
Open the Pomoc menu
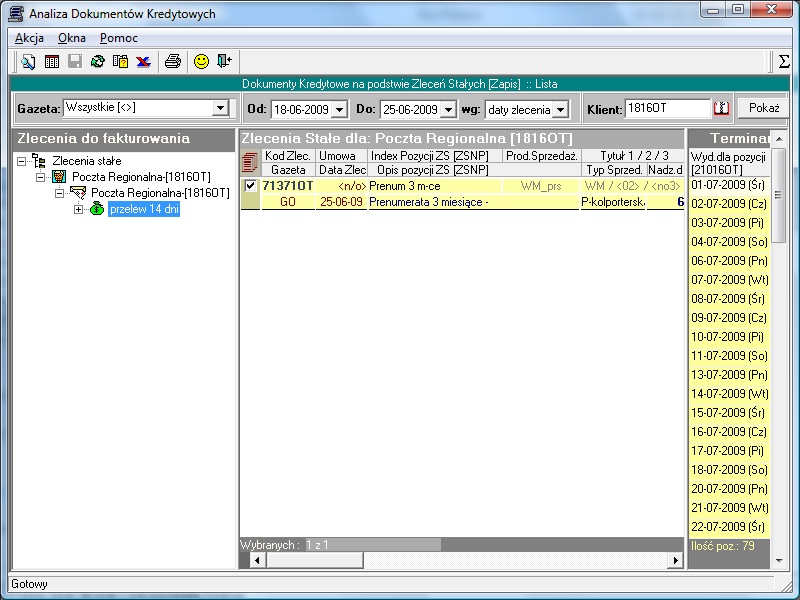(118, 38)
